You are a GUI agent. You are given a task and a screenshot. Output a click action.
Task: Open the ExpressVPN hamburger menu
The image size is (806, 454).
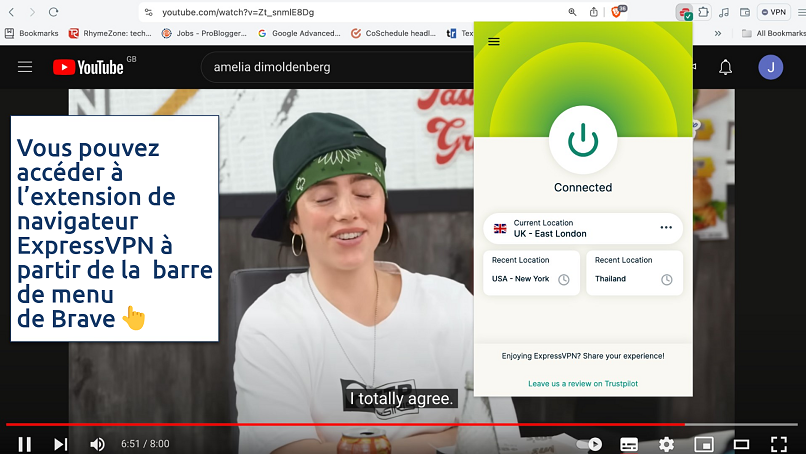[493, 42]
